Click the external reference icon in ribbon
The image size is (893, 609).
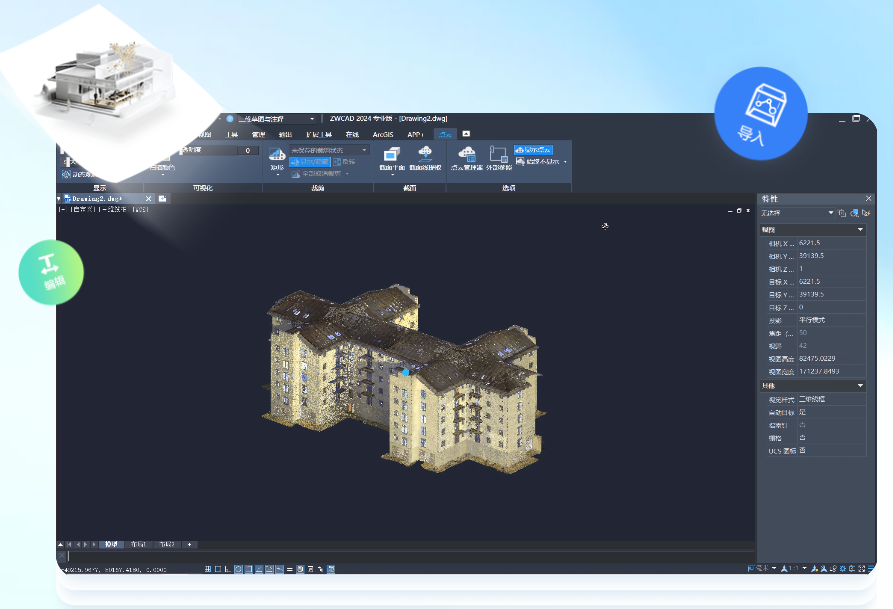point(499,158)
